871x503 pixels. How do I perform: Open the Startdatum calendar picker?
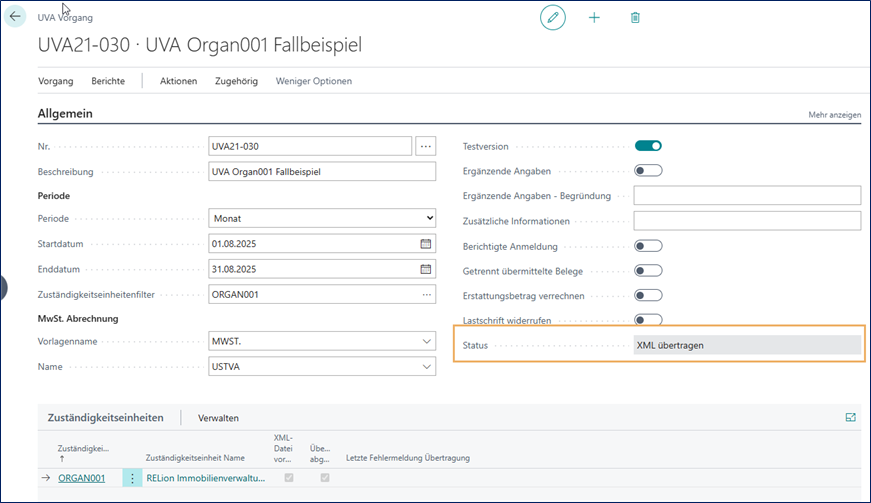[425, 243]
